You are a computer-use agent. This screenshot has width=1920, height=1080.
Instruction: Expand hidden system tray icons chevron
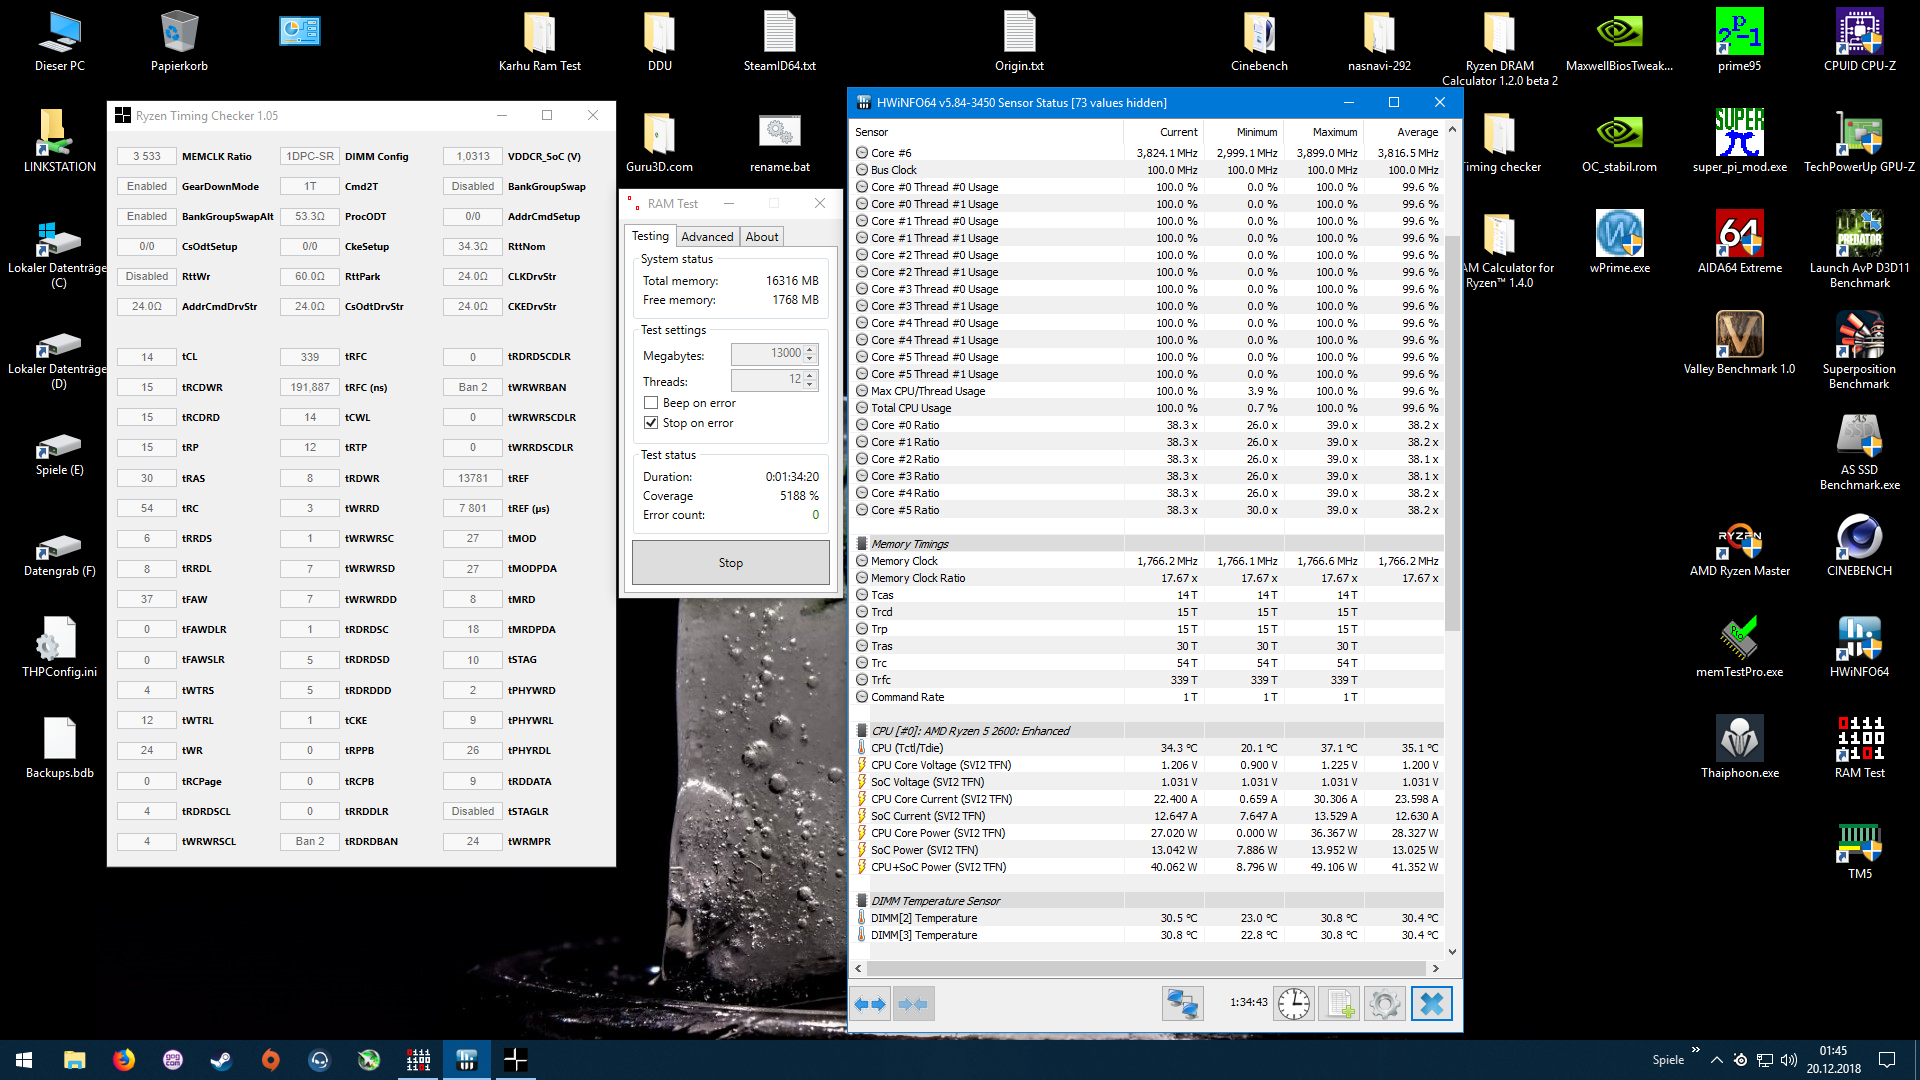(x=1716, y=1060)
